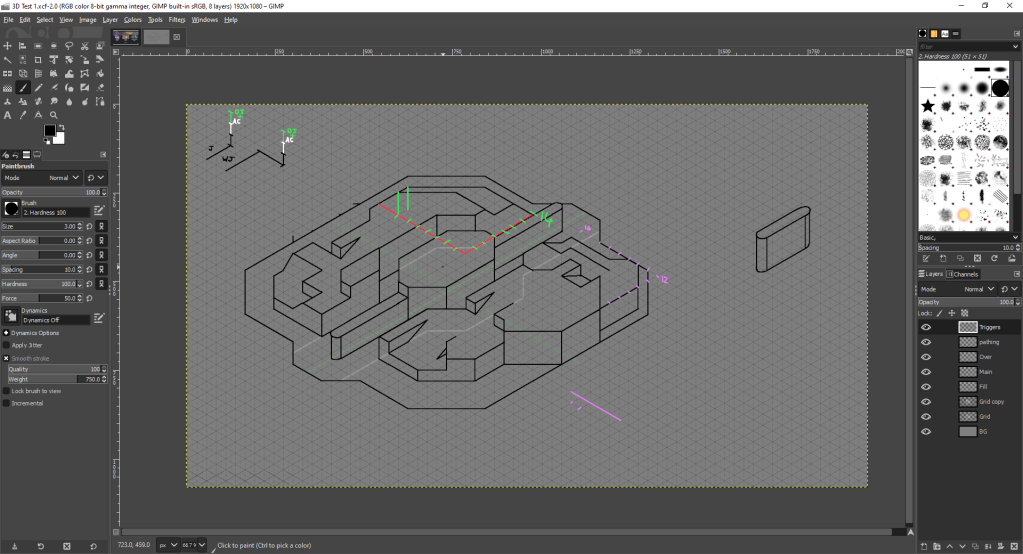Screen dimensions: 1023x554
Task: Select the Crop tool
Action: 38,60
